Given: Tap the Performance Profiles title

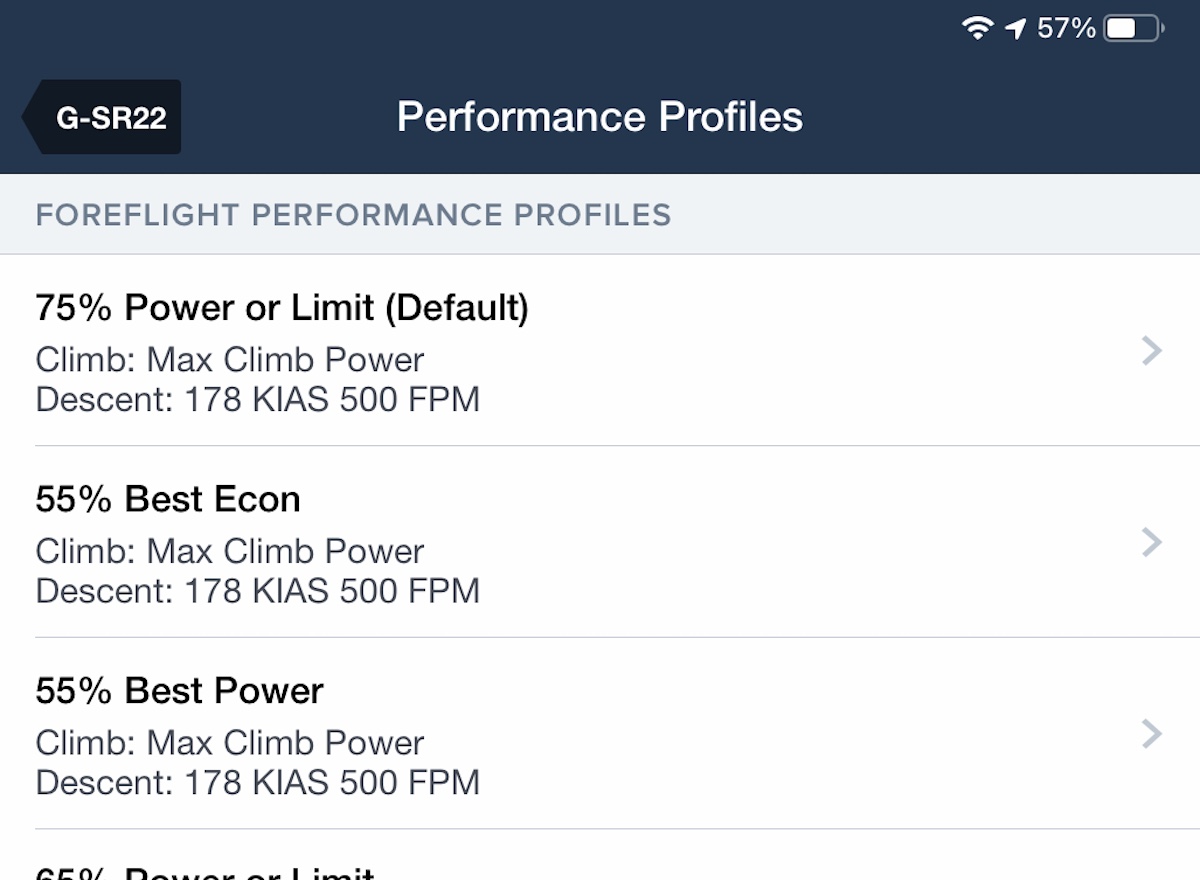Looking at the screenshot, I should [x=600, y=116].
